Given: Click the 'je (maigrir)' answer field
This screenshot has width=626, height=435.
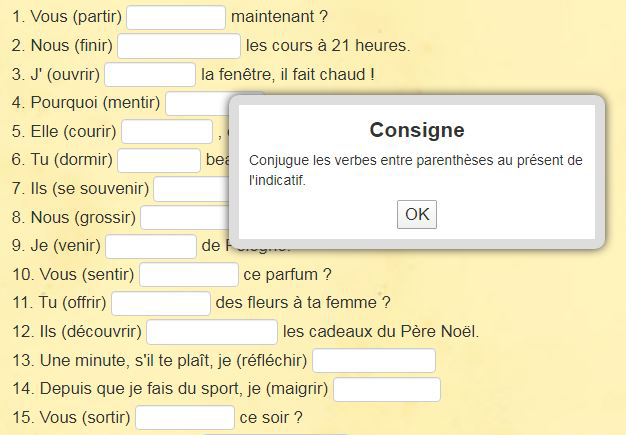Looking at the screenshot, I should click(x=387, y=389).
